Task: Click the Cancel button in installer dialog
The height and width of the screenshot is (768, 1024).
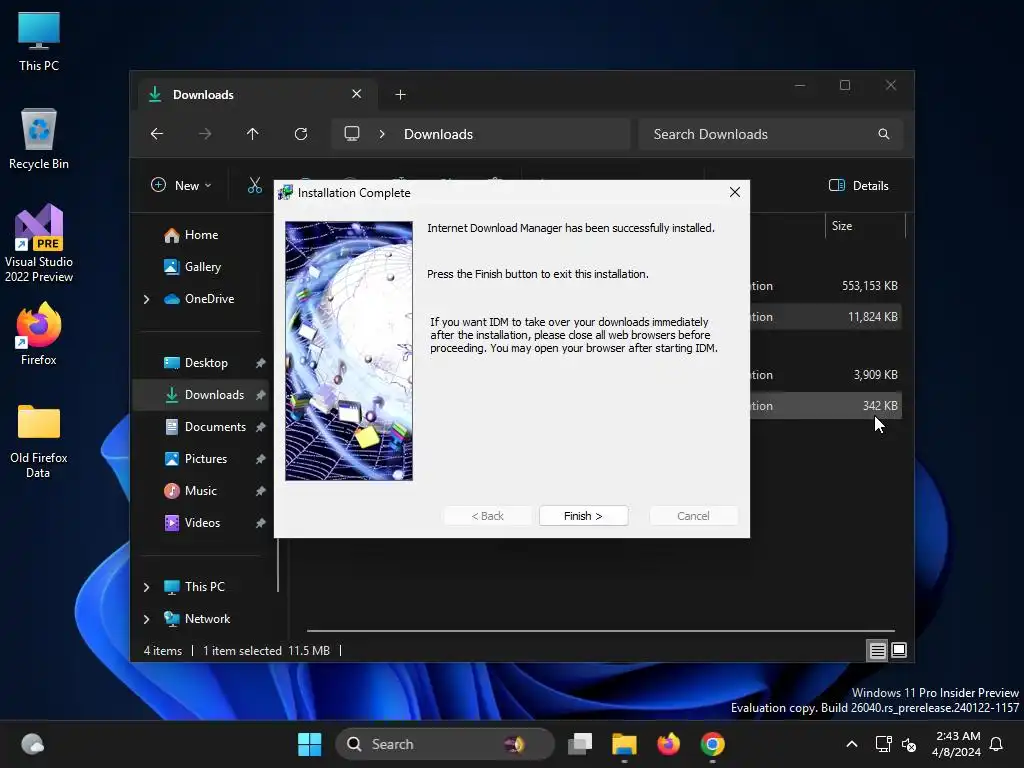Action: click(693, 516)
